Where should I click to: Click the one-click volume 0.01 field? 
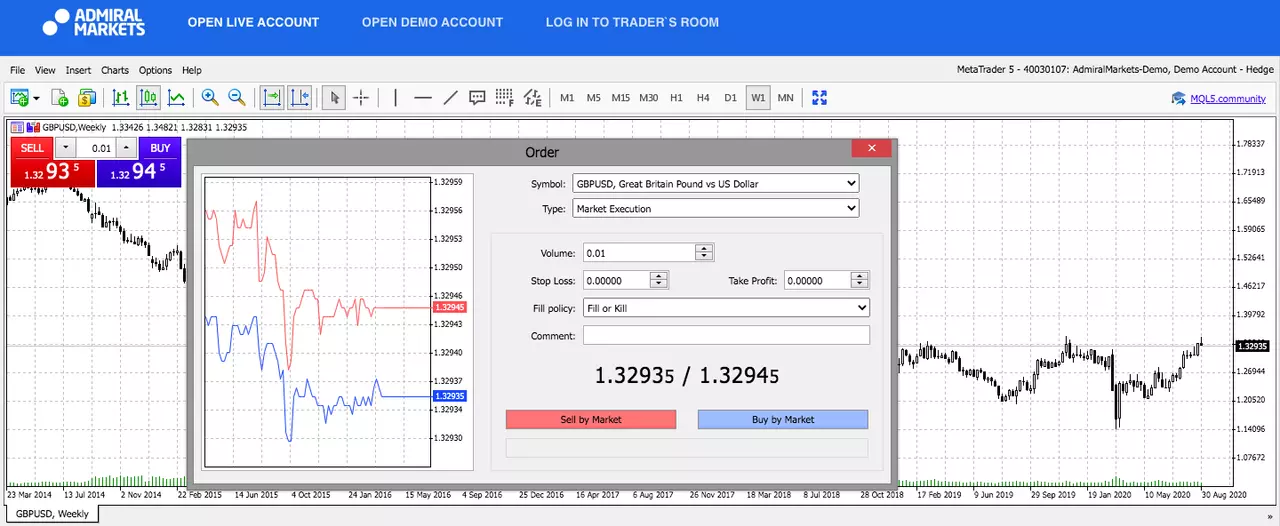pyautogui.click(x=97, y=148)
